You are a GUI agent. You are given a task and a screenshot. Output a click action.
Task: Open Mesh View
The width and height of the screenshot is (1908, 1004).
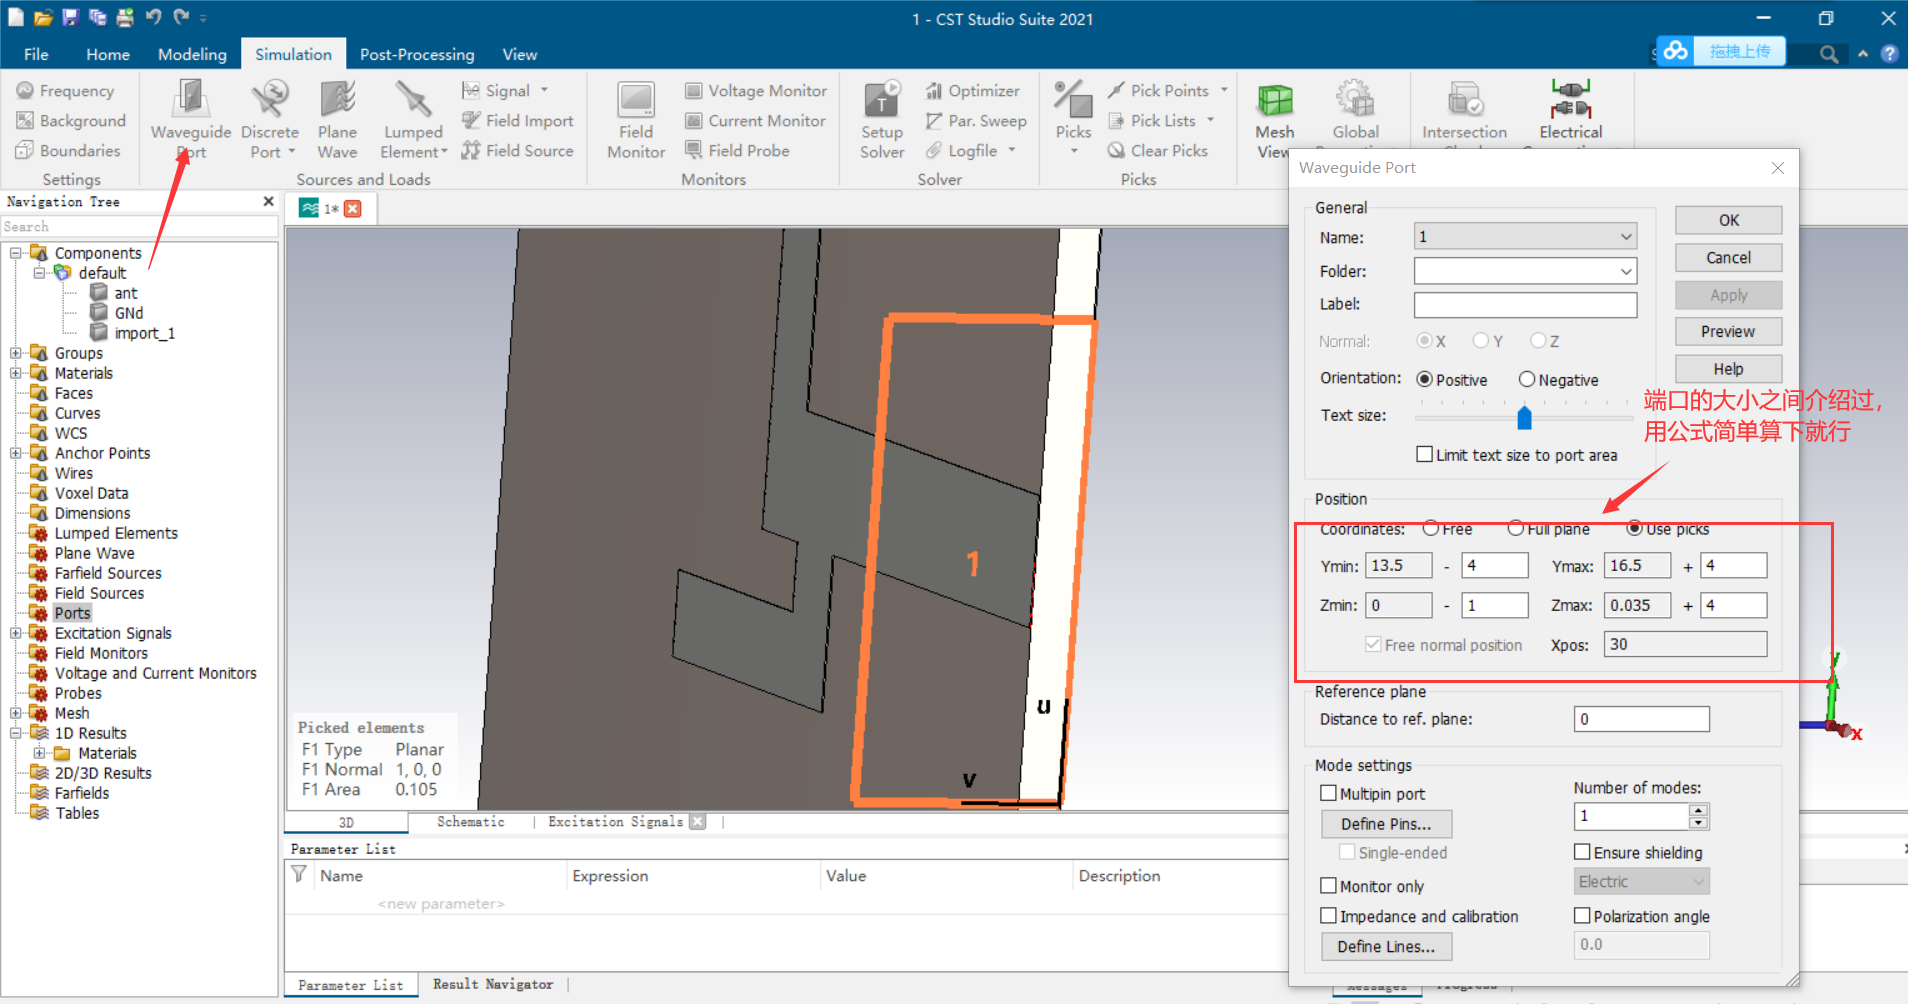pos(1274,119)
